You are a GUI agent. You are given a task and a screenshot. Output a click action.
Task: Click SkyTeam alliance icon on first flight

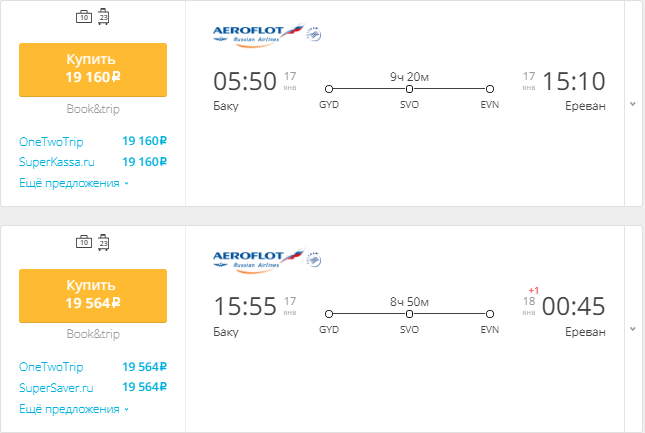[x=314, y=36]
